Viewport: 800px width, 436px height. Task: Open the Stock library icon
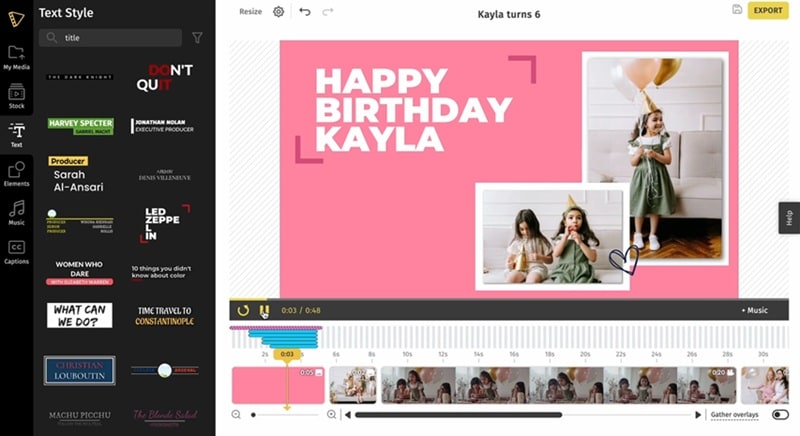click(16, 96)
